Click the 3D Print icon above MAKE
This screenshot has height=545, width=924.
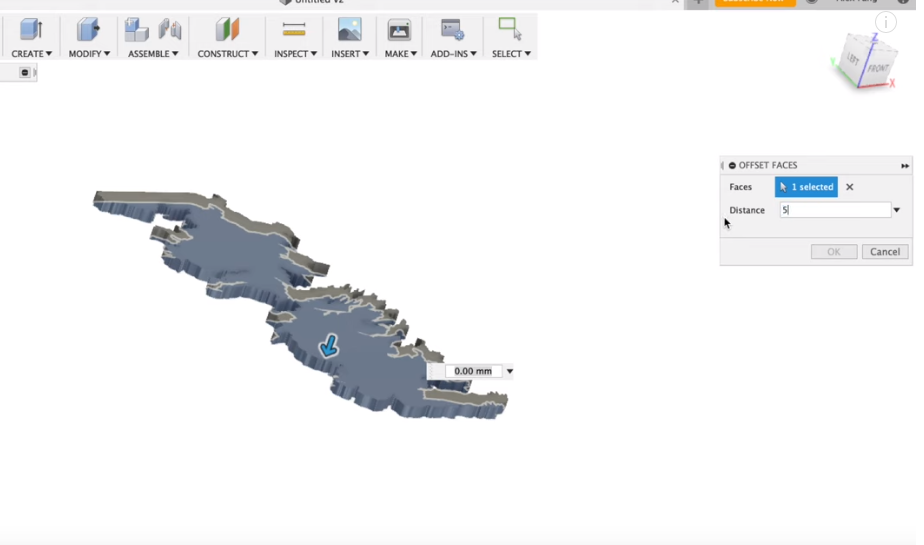[399, 29]
